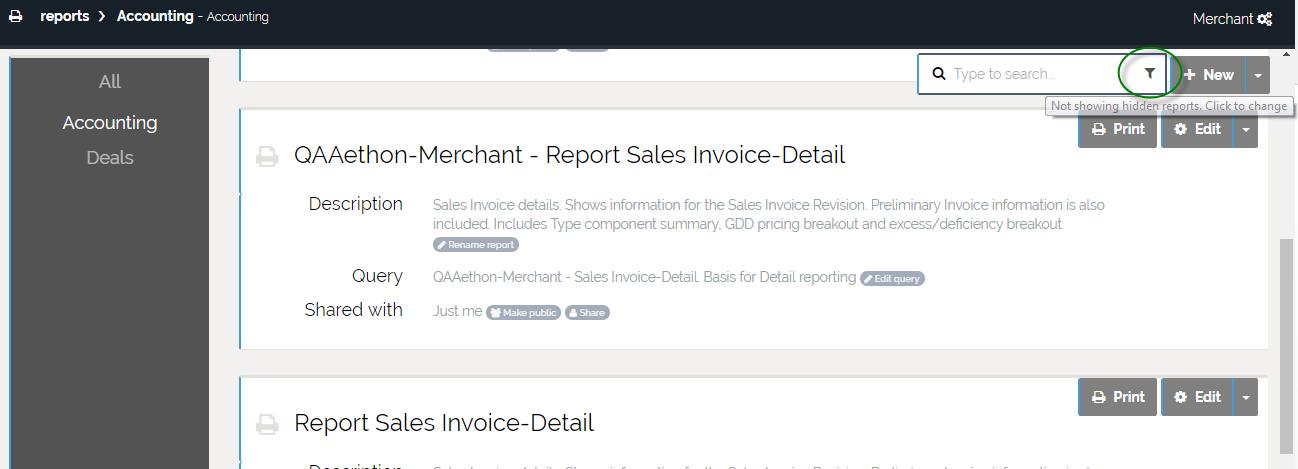Click the search magnifier icon
Viewport: 1298px width, 469px height.
point(939,74)
